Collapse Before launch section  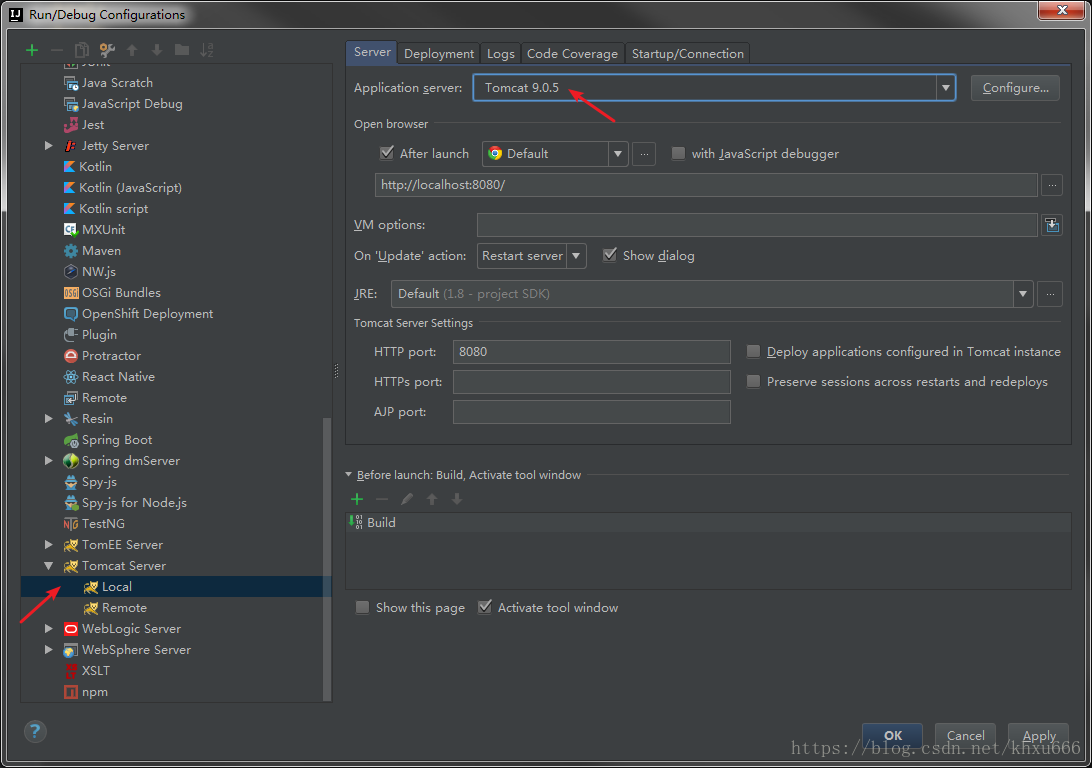coord(349,475)
